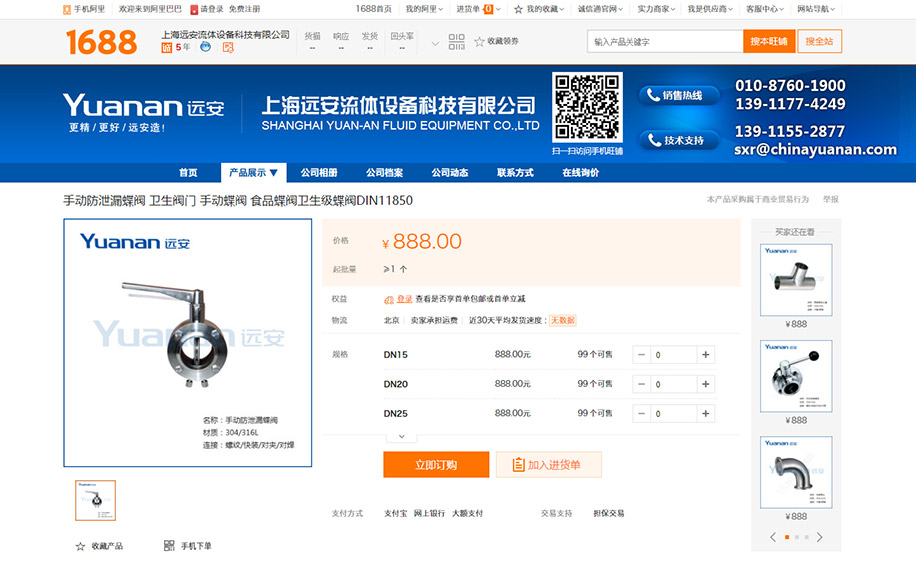The height and width of the screenshot is (571, 916).
Task: Click the 北京 logistics location text
Action: (391, 320)
